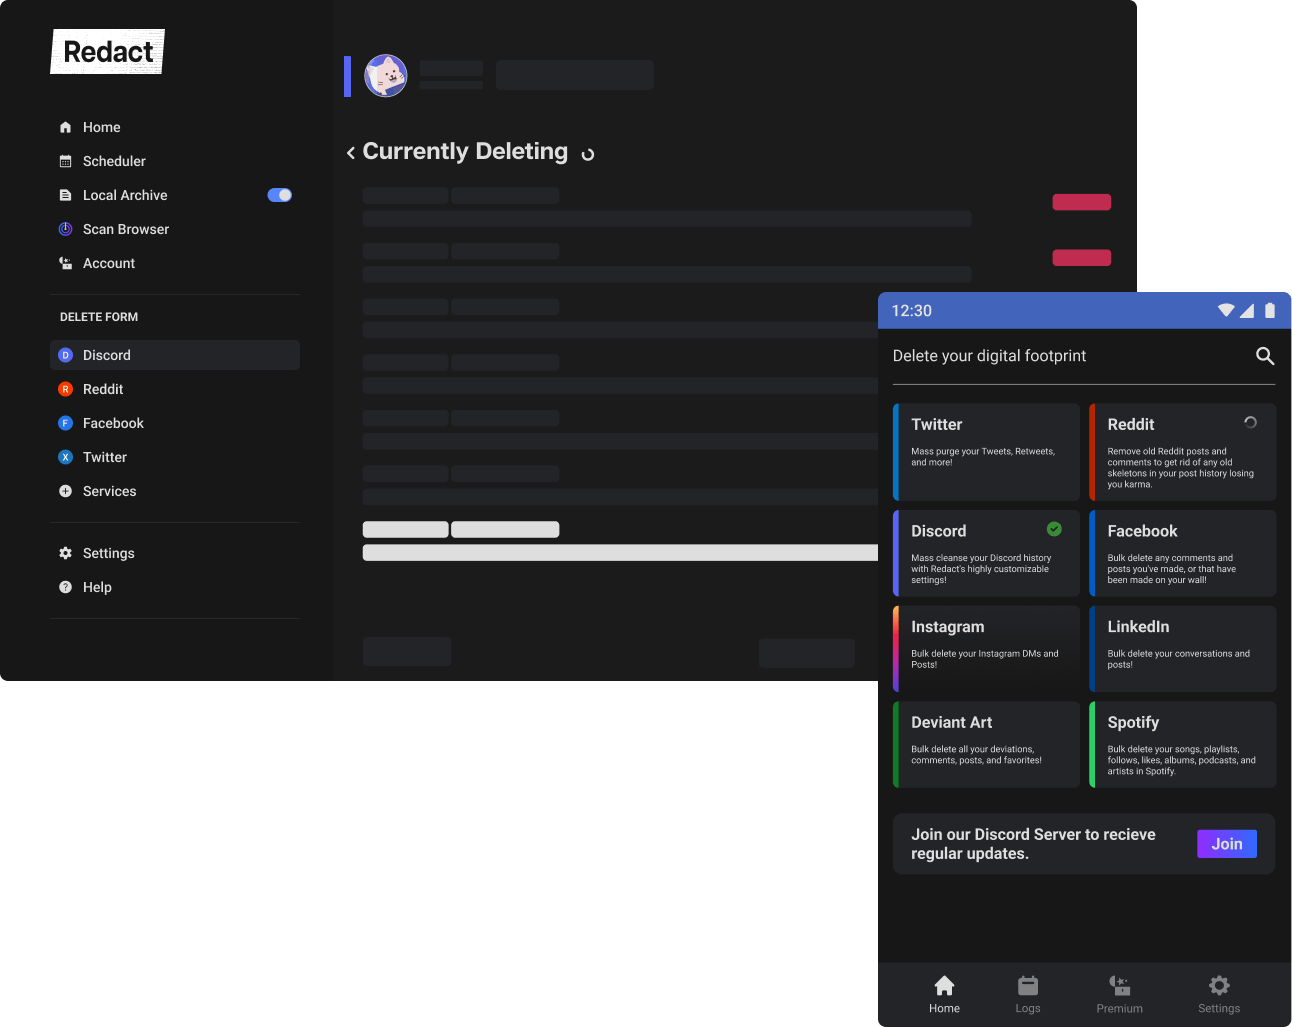Open the Reddit card in mobile app
Screen dimensions: 1292x1027
tap(1183, 452)
